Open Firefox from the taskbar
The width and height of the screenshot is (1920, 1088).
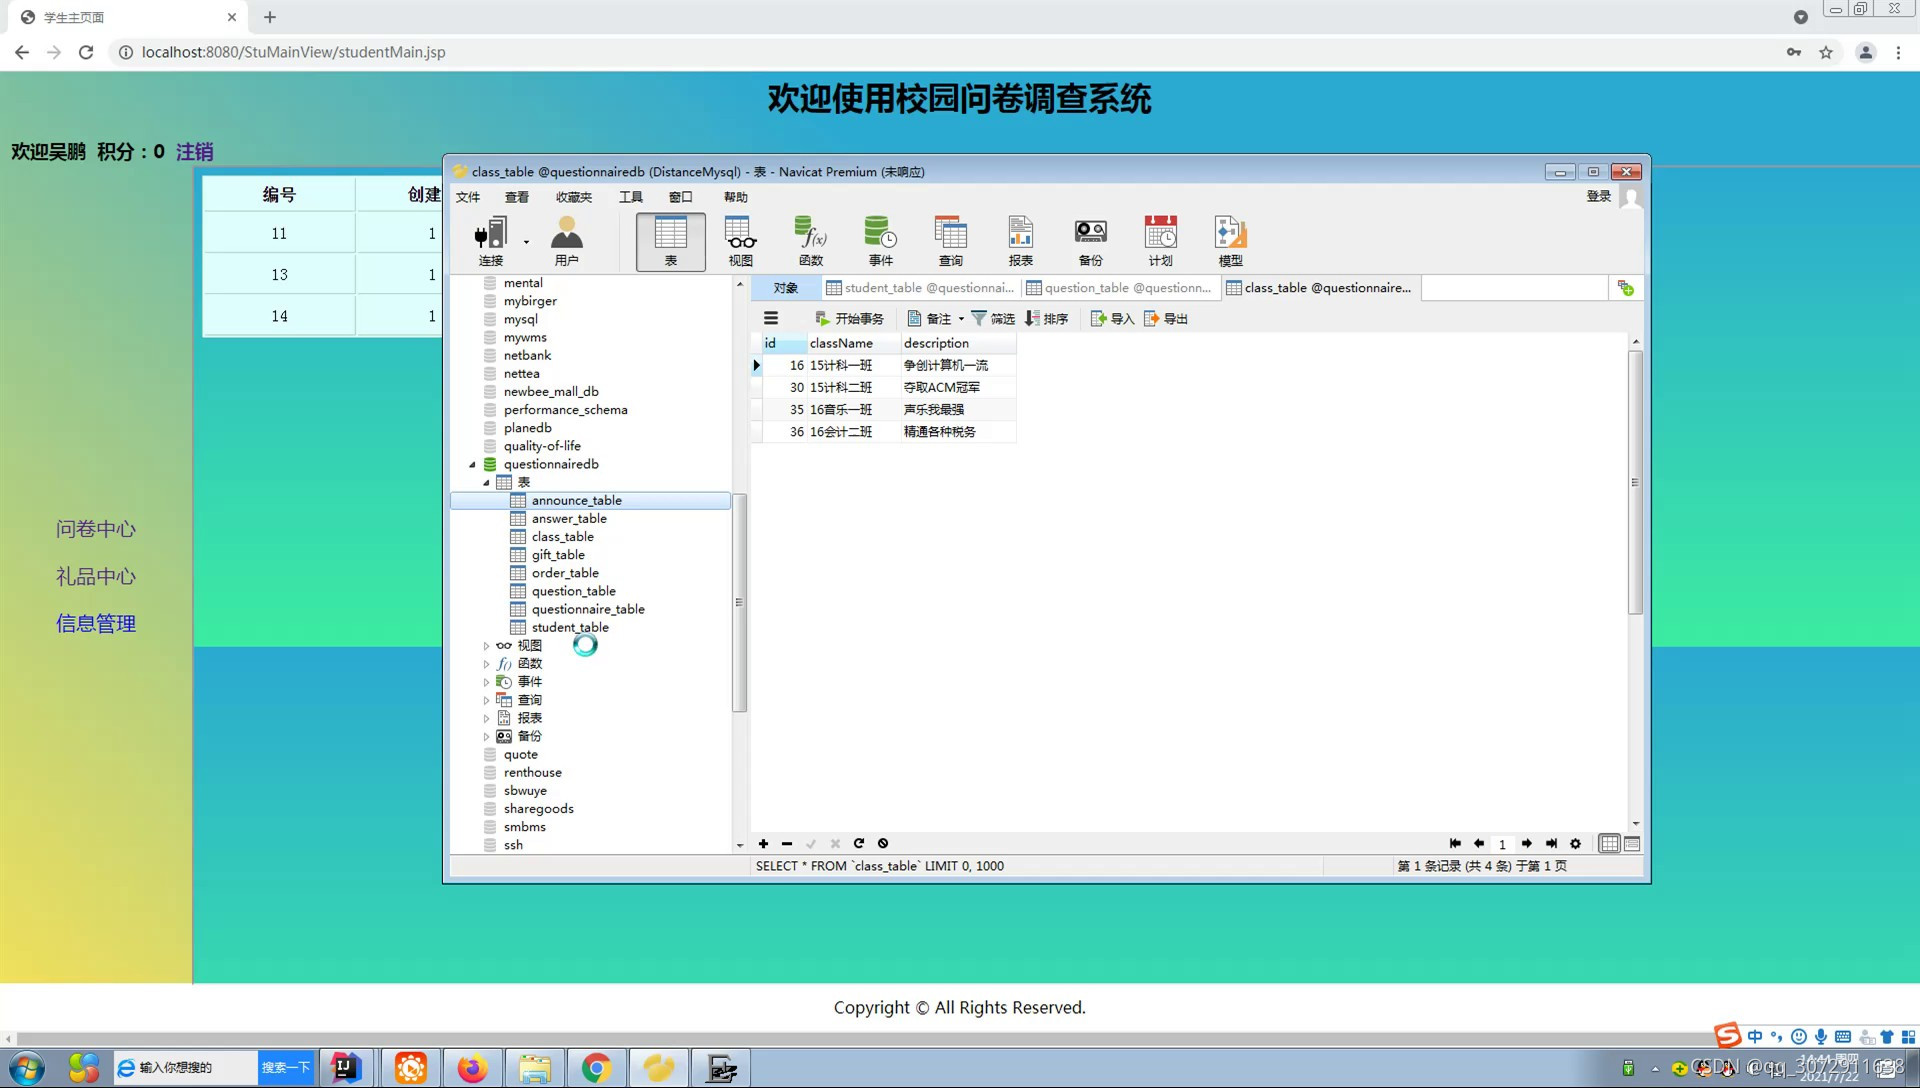(x=472, y=1068)
